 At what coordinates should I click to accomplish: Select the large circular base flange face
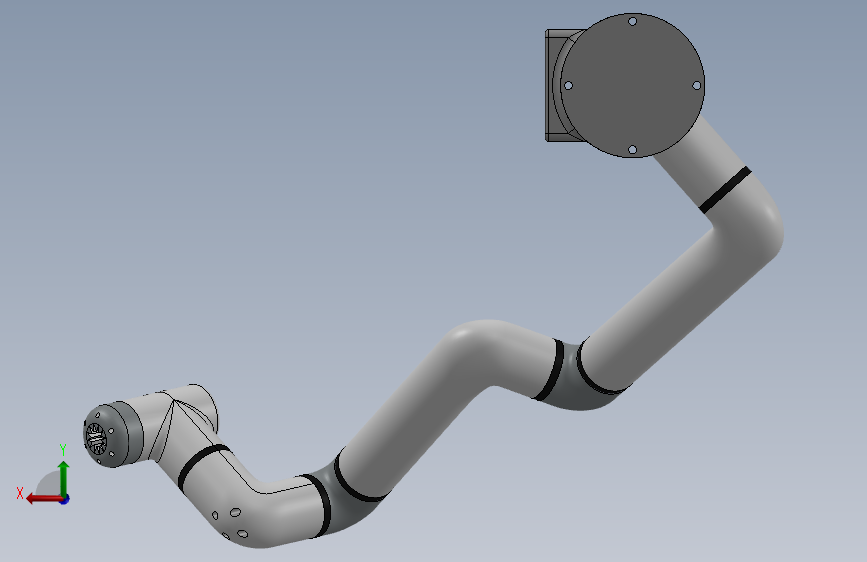[x=633, y=85]
